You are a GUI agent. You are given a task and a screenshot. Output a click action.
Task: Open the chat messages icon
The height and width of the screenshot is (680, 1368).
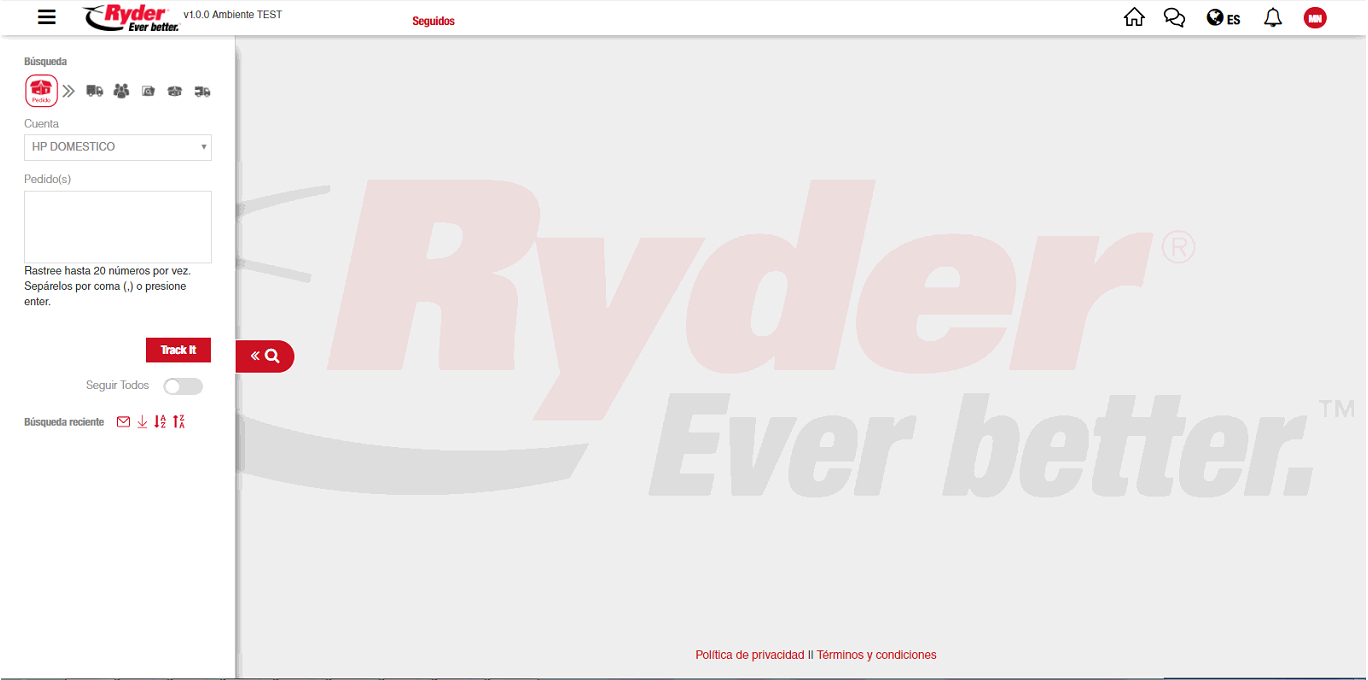tap(1174, 18)
